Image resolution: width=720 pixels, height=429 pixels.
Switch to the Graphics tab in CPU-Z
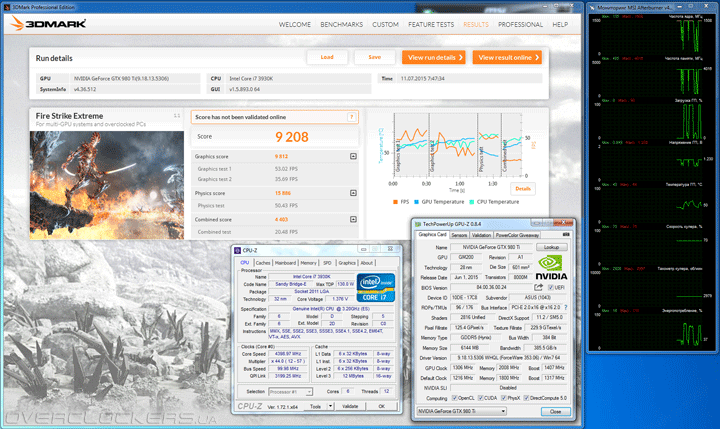pyautogui.click(x=347, y=263)
